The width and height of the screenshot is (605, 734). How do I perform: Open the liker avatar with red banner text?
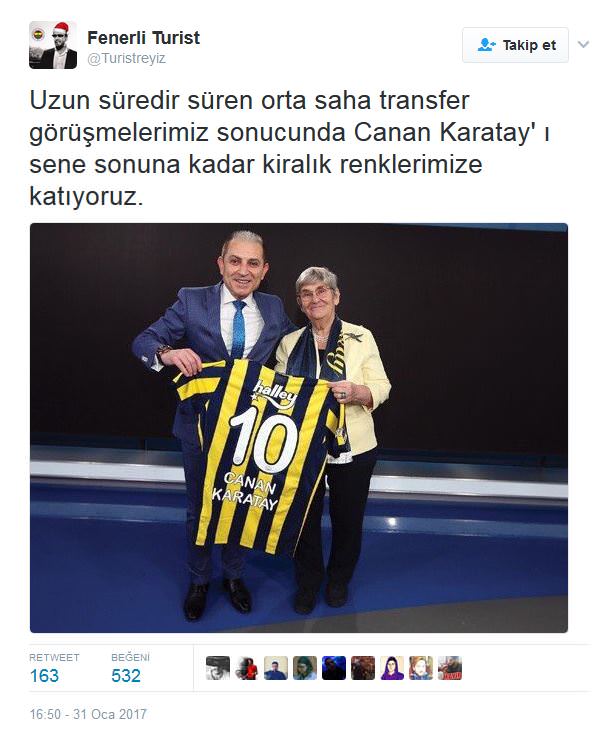(x=450, y=668)
